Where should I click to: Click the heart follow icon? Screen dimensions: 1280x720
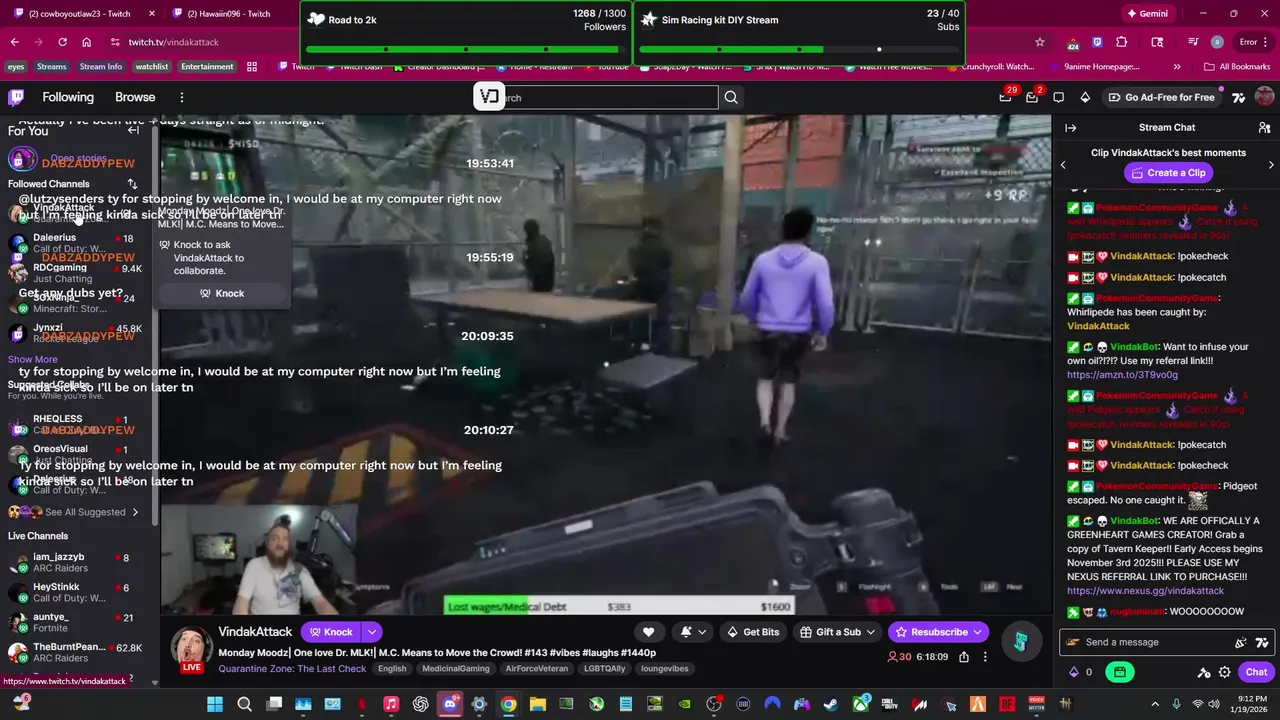[x=648, y=632]
